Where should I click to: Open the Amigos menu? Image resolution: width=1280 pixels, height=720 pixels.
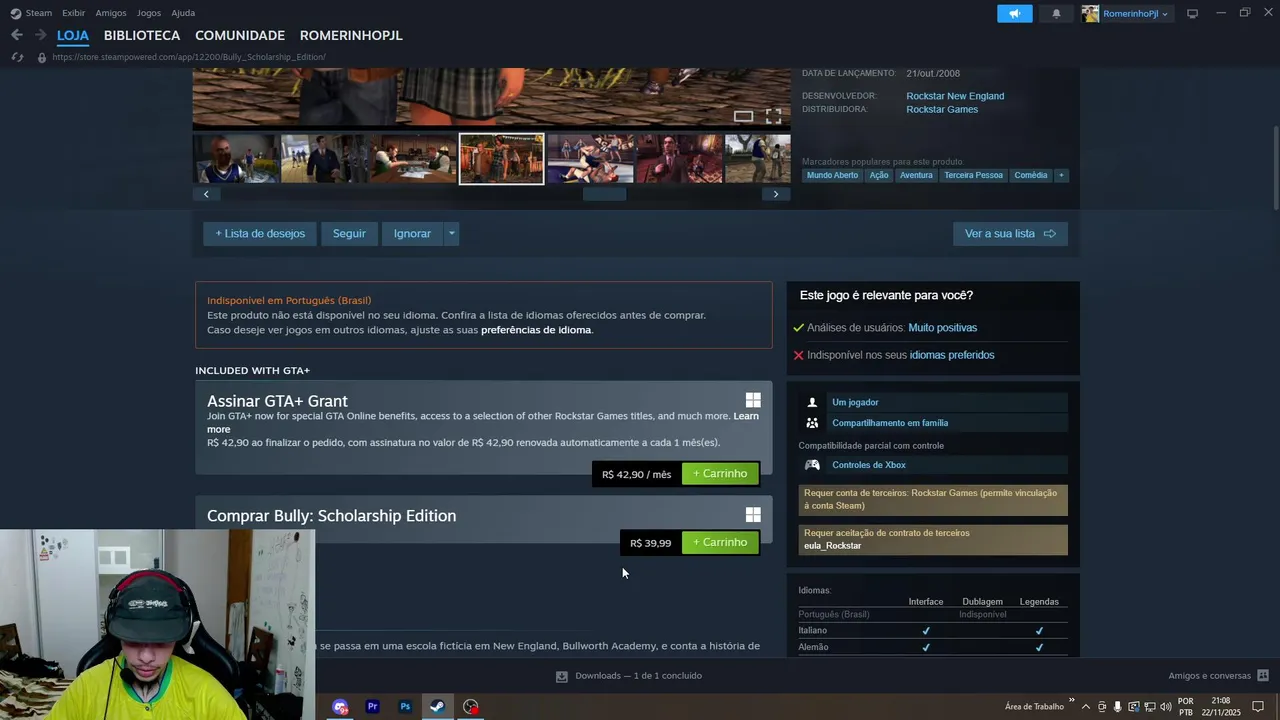111,13
